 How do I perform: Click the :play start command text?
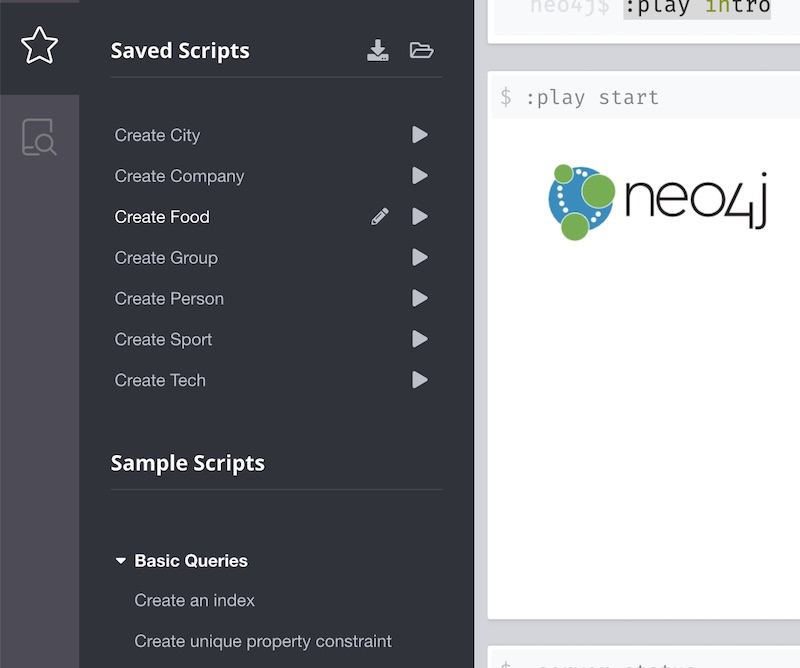[x=592, y=97]
